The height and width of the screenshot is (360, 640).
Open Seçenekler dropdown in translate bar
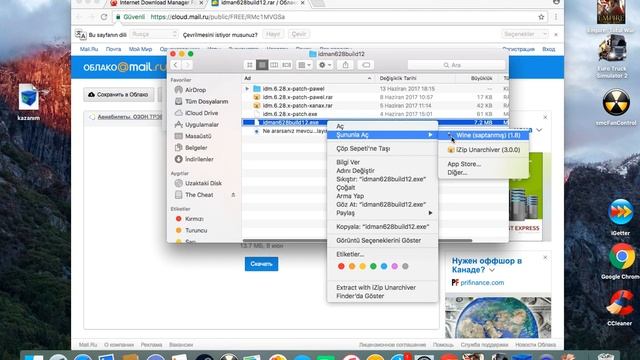(x=524, y=34)
